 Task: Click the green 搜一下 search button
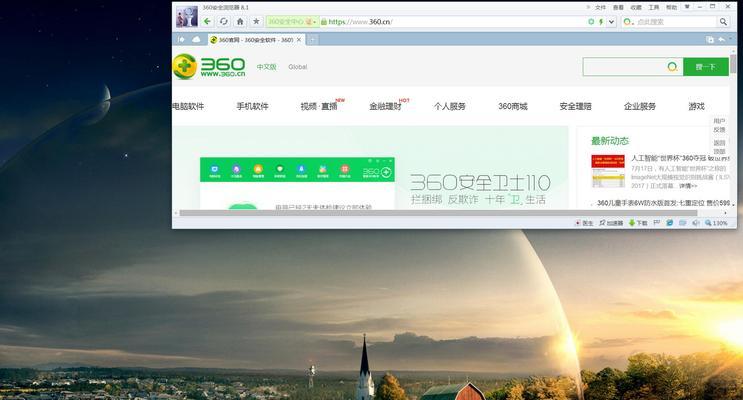coord(706,67)
